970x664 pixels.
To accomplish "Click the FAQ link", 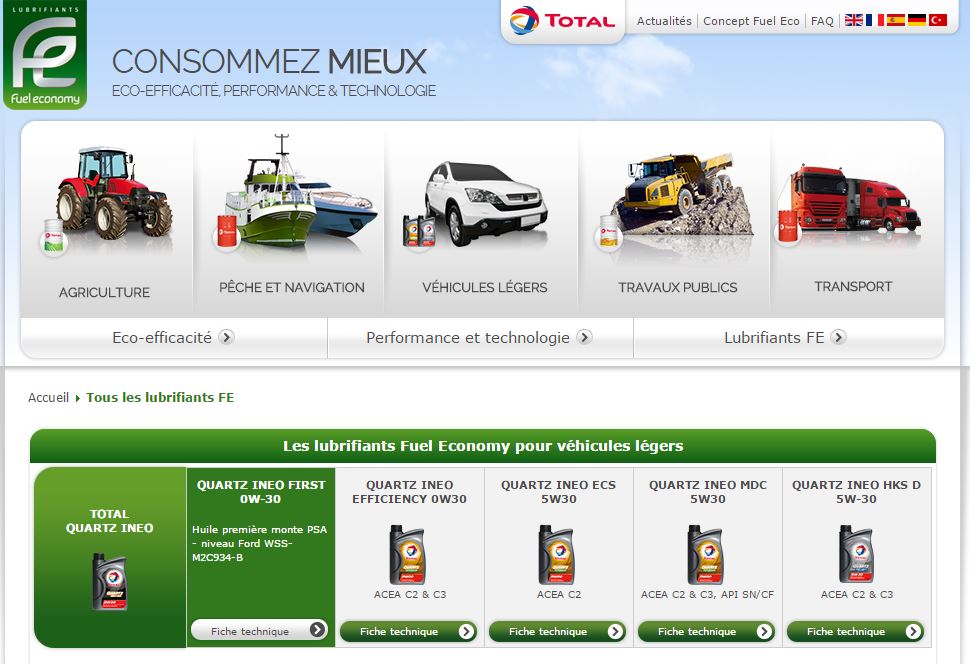I will (x=821, y=20).
